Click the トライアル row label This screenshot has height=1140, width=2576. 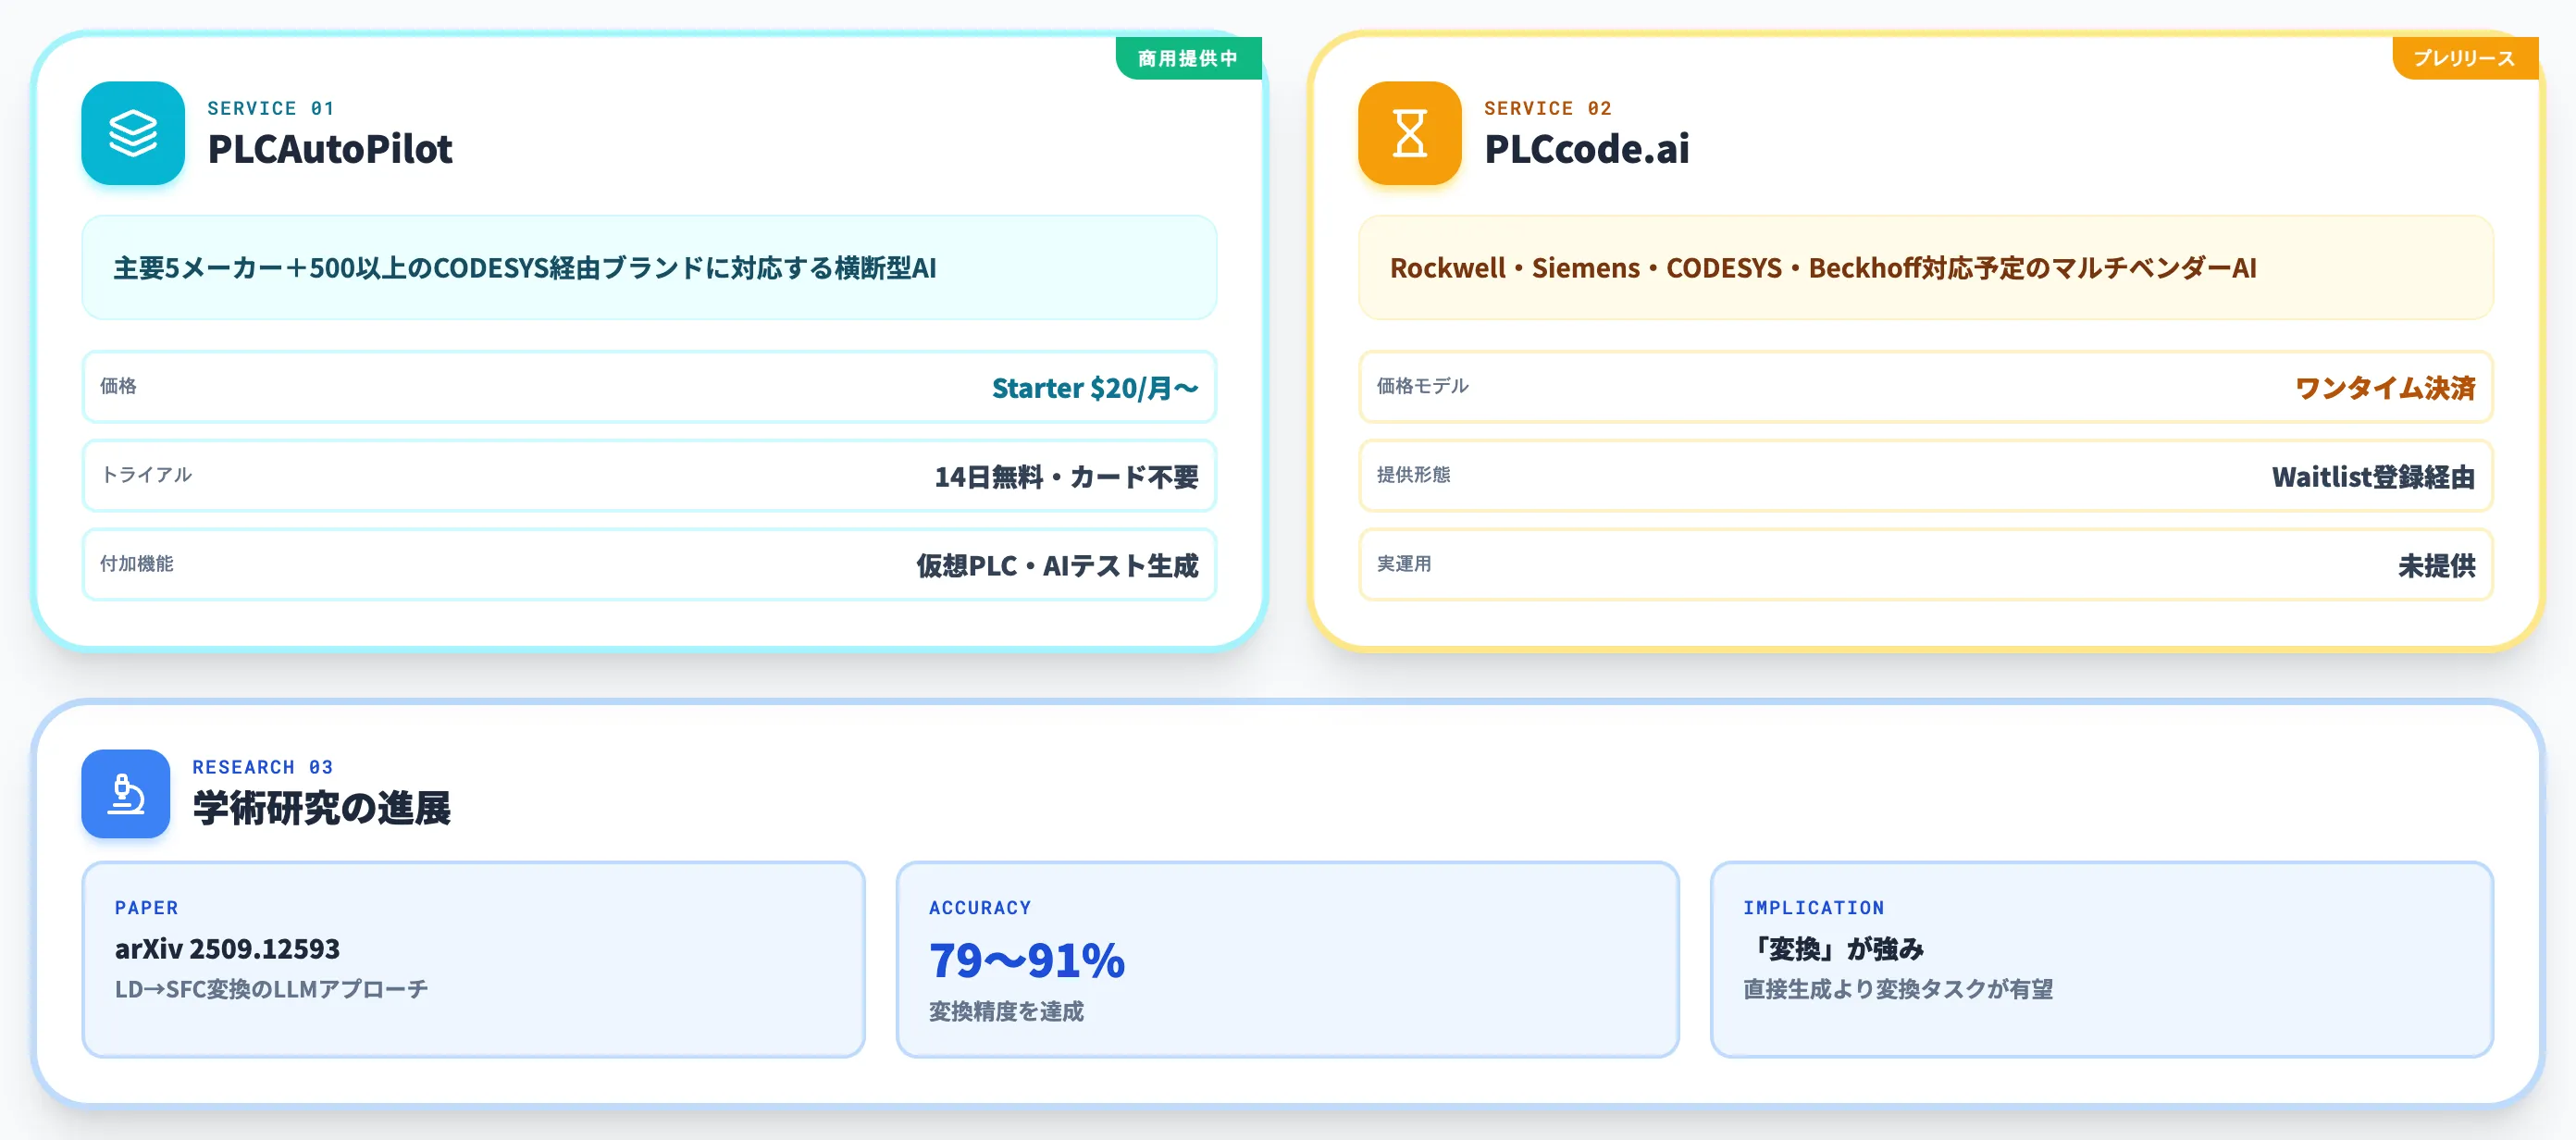[x=146, y=475]
